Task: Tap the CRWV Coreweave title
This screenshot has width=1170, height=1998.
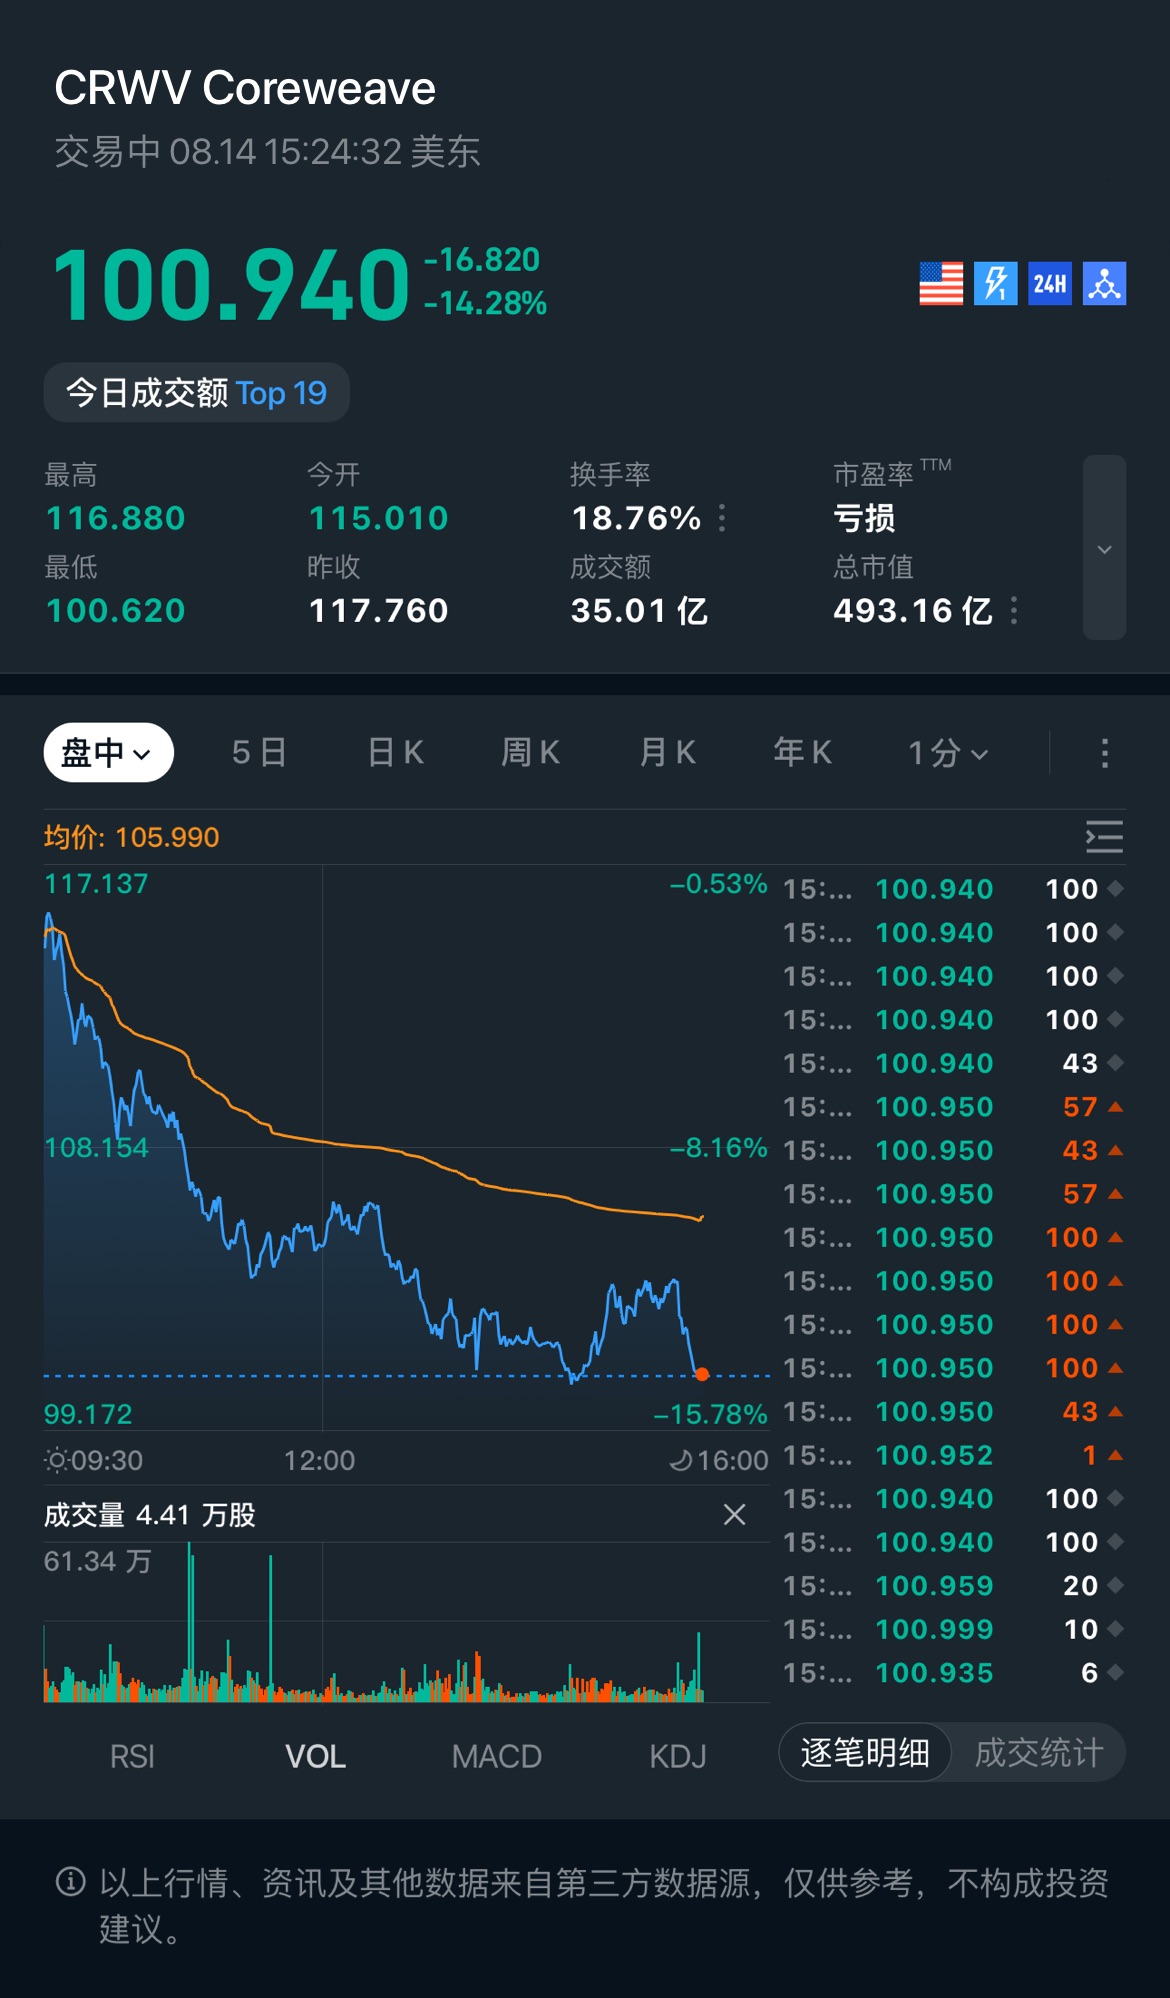Action: point(245,88)
